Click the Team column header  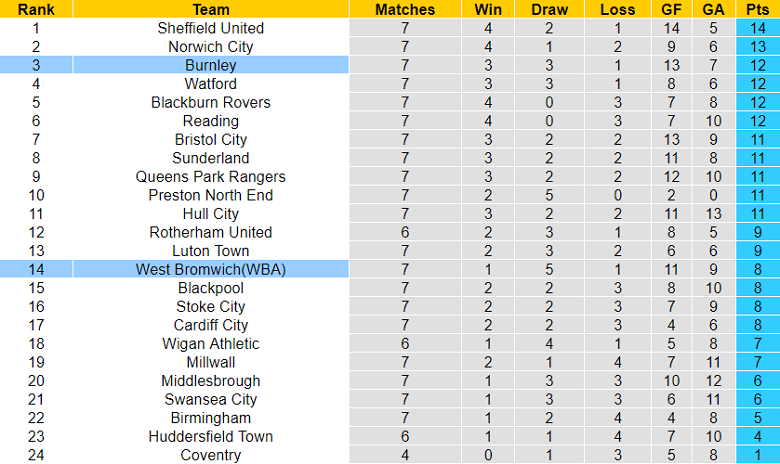pyautogui.click(x=211, y=9)
